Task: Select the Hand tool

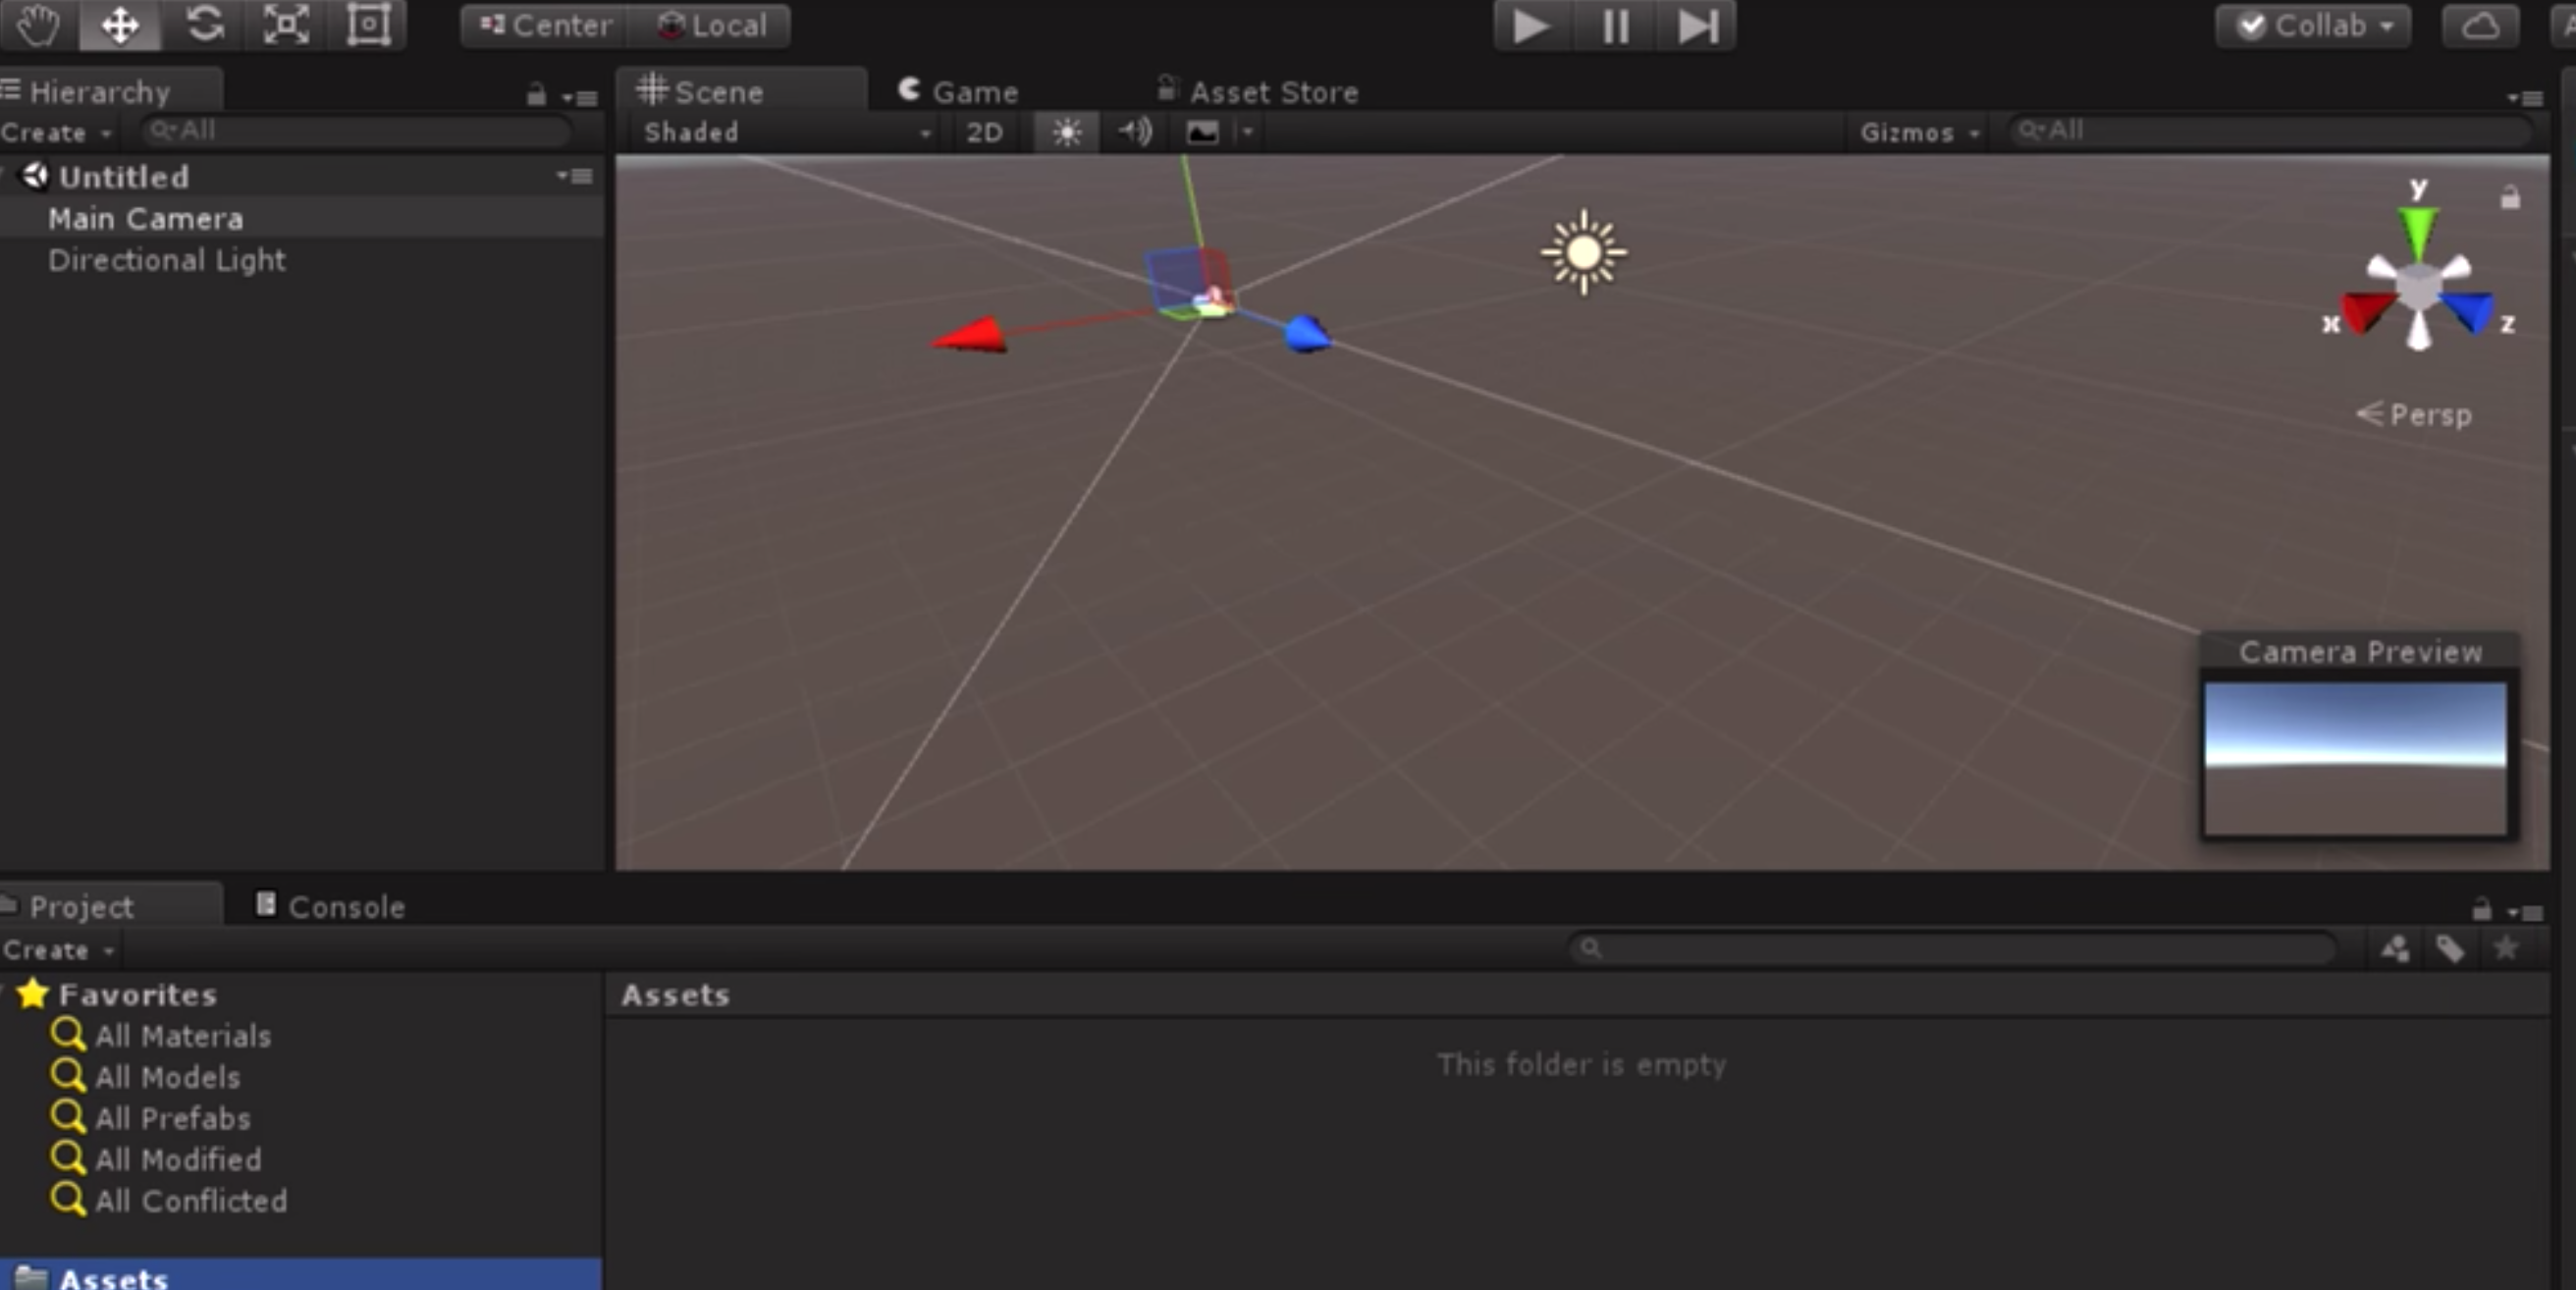Action: coord(38,25)
